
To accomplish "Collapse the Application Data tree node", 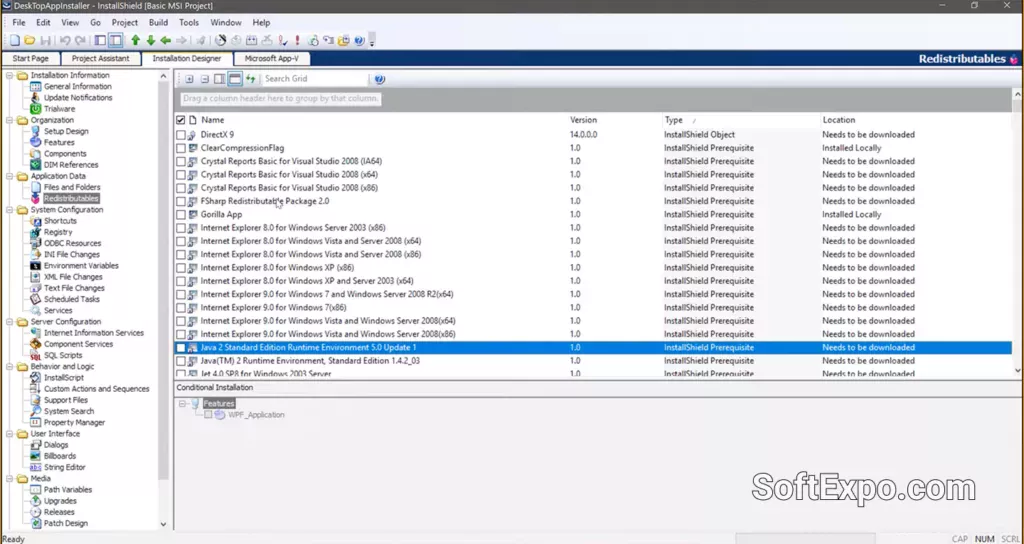I will [10, 176].
